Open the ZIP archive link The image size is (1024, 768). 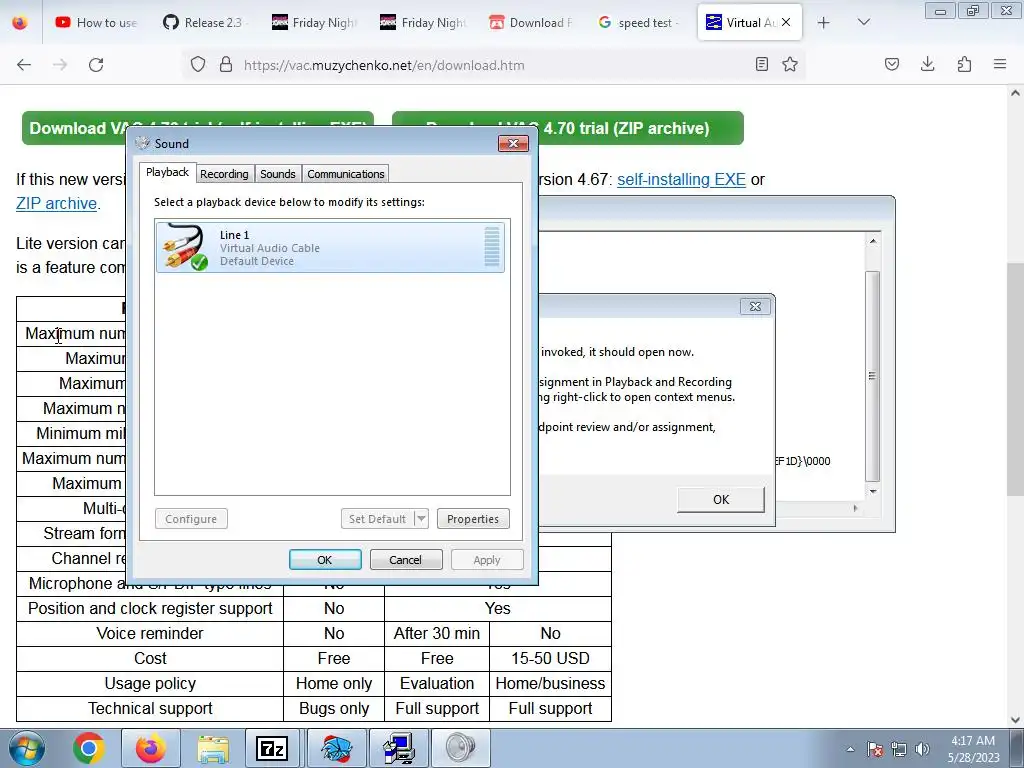point(57,204)
